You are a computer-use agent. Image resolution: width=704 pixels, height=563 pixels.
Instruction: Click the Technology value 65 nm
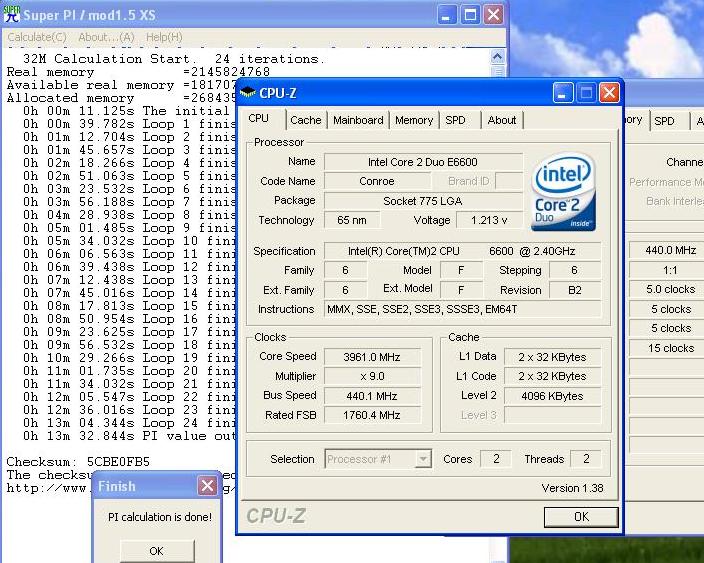coord(352,220)
